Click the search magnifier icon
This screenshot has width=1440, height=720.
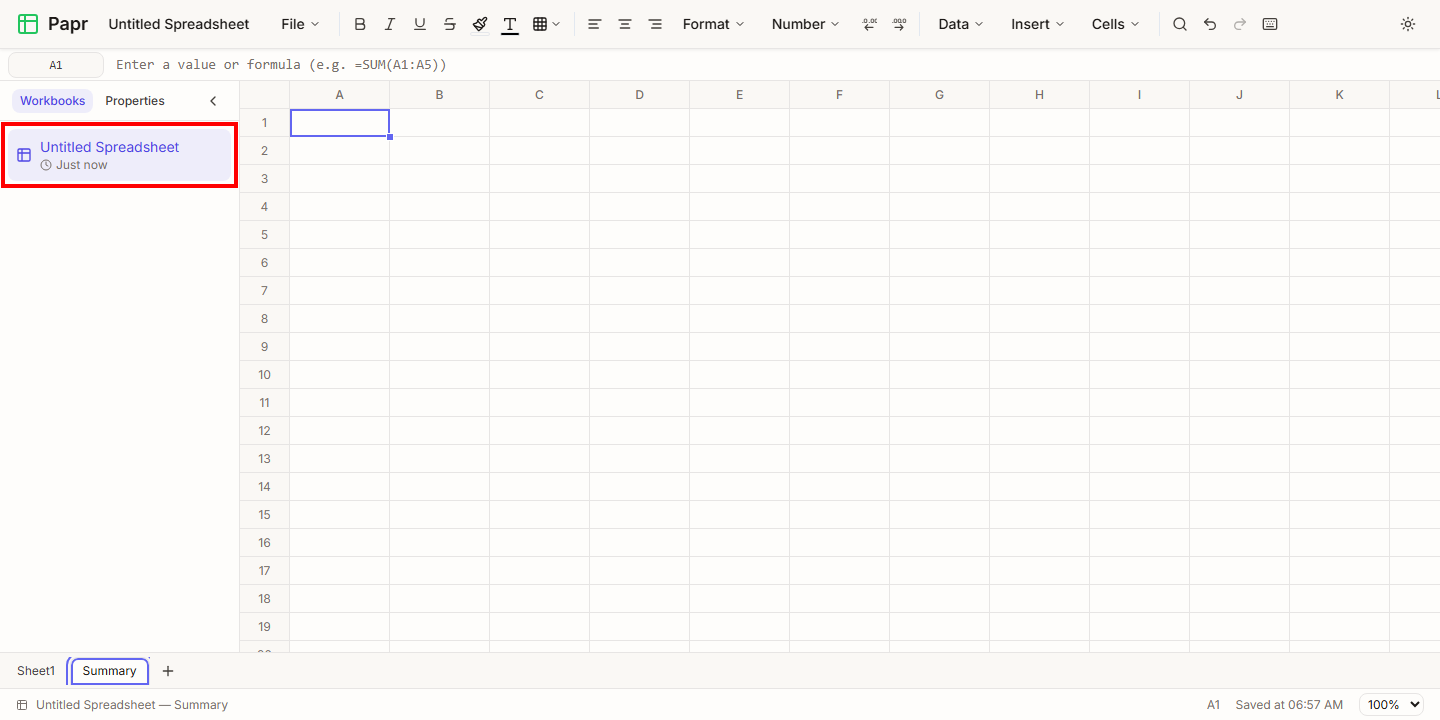[1180, 24]
